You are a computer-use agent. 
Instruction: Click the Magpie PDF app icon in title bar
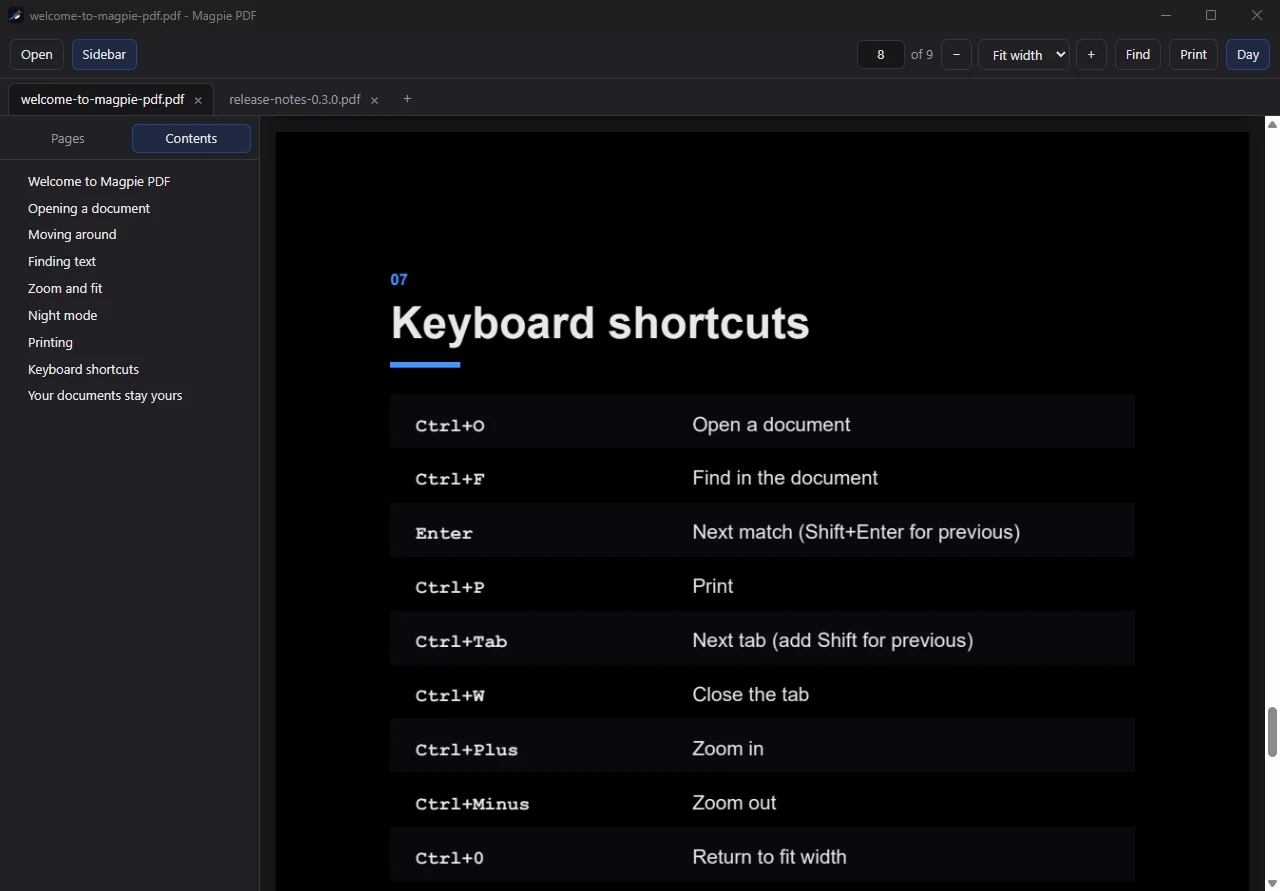click(x=15, y=15)
